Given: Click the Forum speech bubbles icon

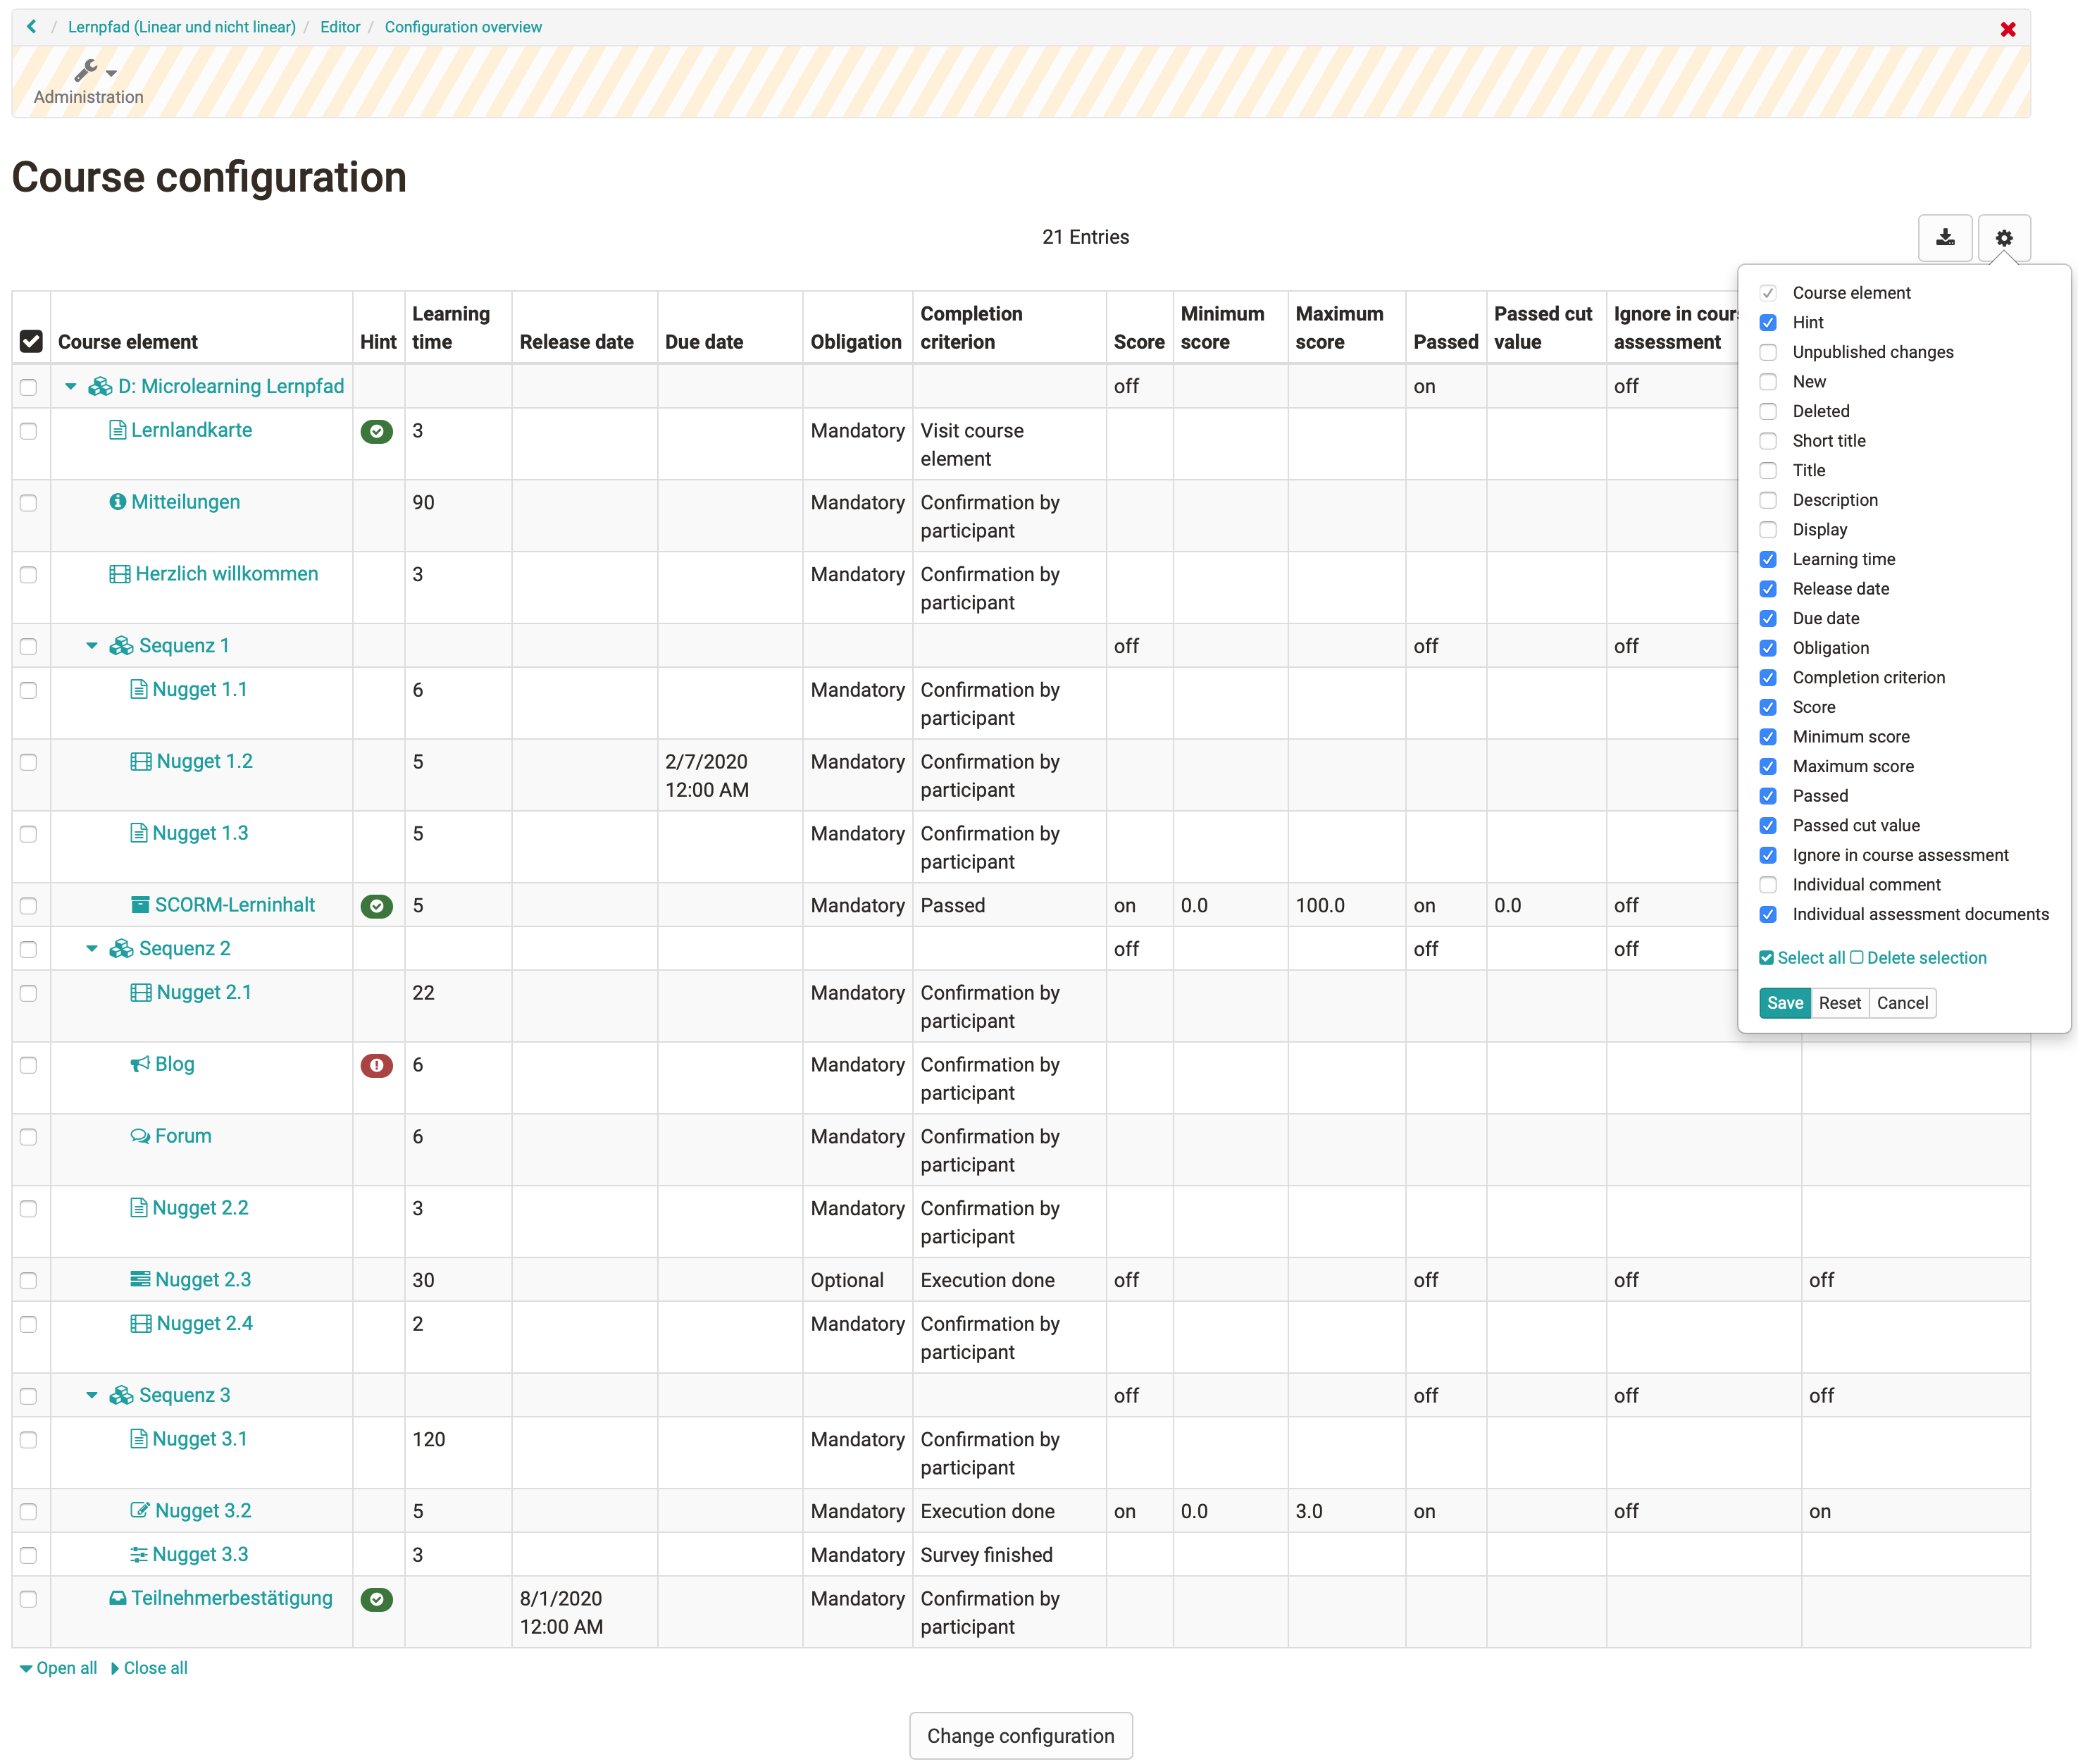Looking at the screenshot, I should (140, 1136).
